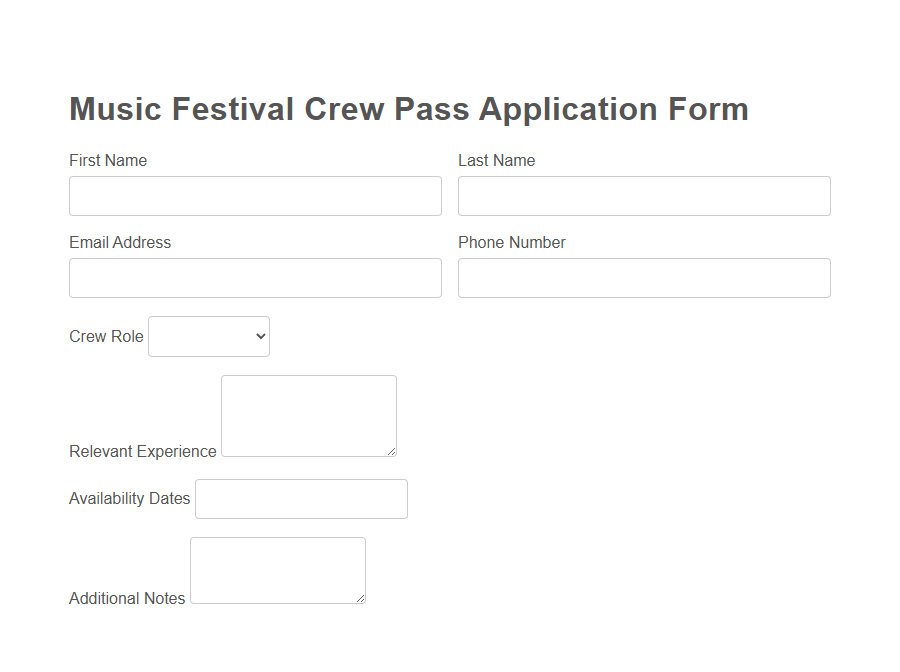The height and width of the screenshot is (672, 900).
Task: Click the Additional Notes label
Action: [x=126, y=598]
